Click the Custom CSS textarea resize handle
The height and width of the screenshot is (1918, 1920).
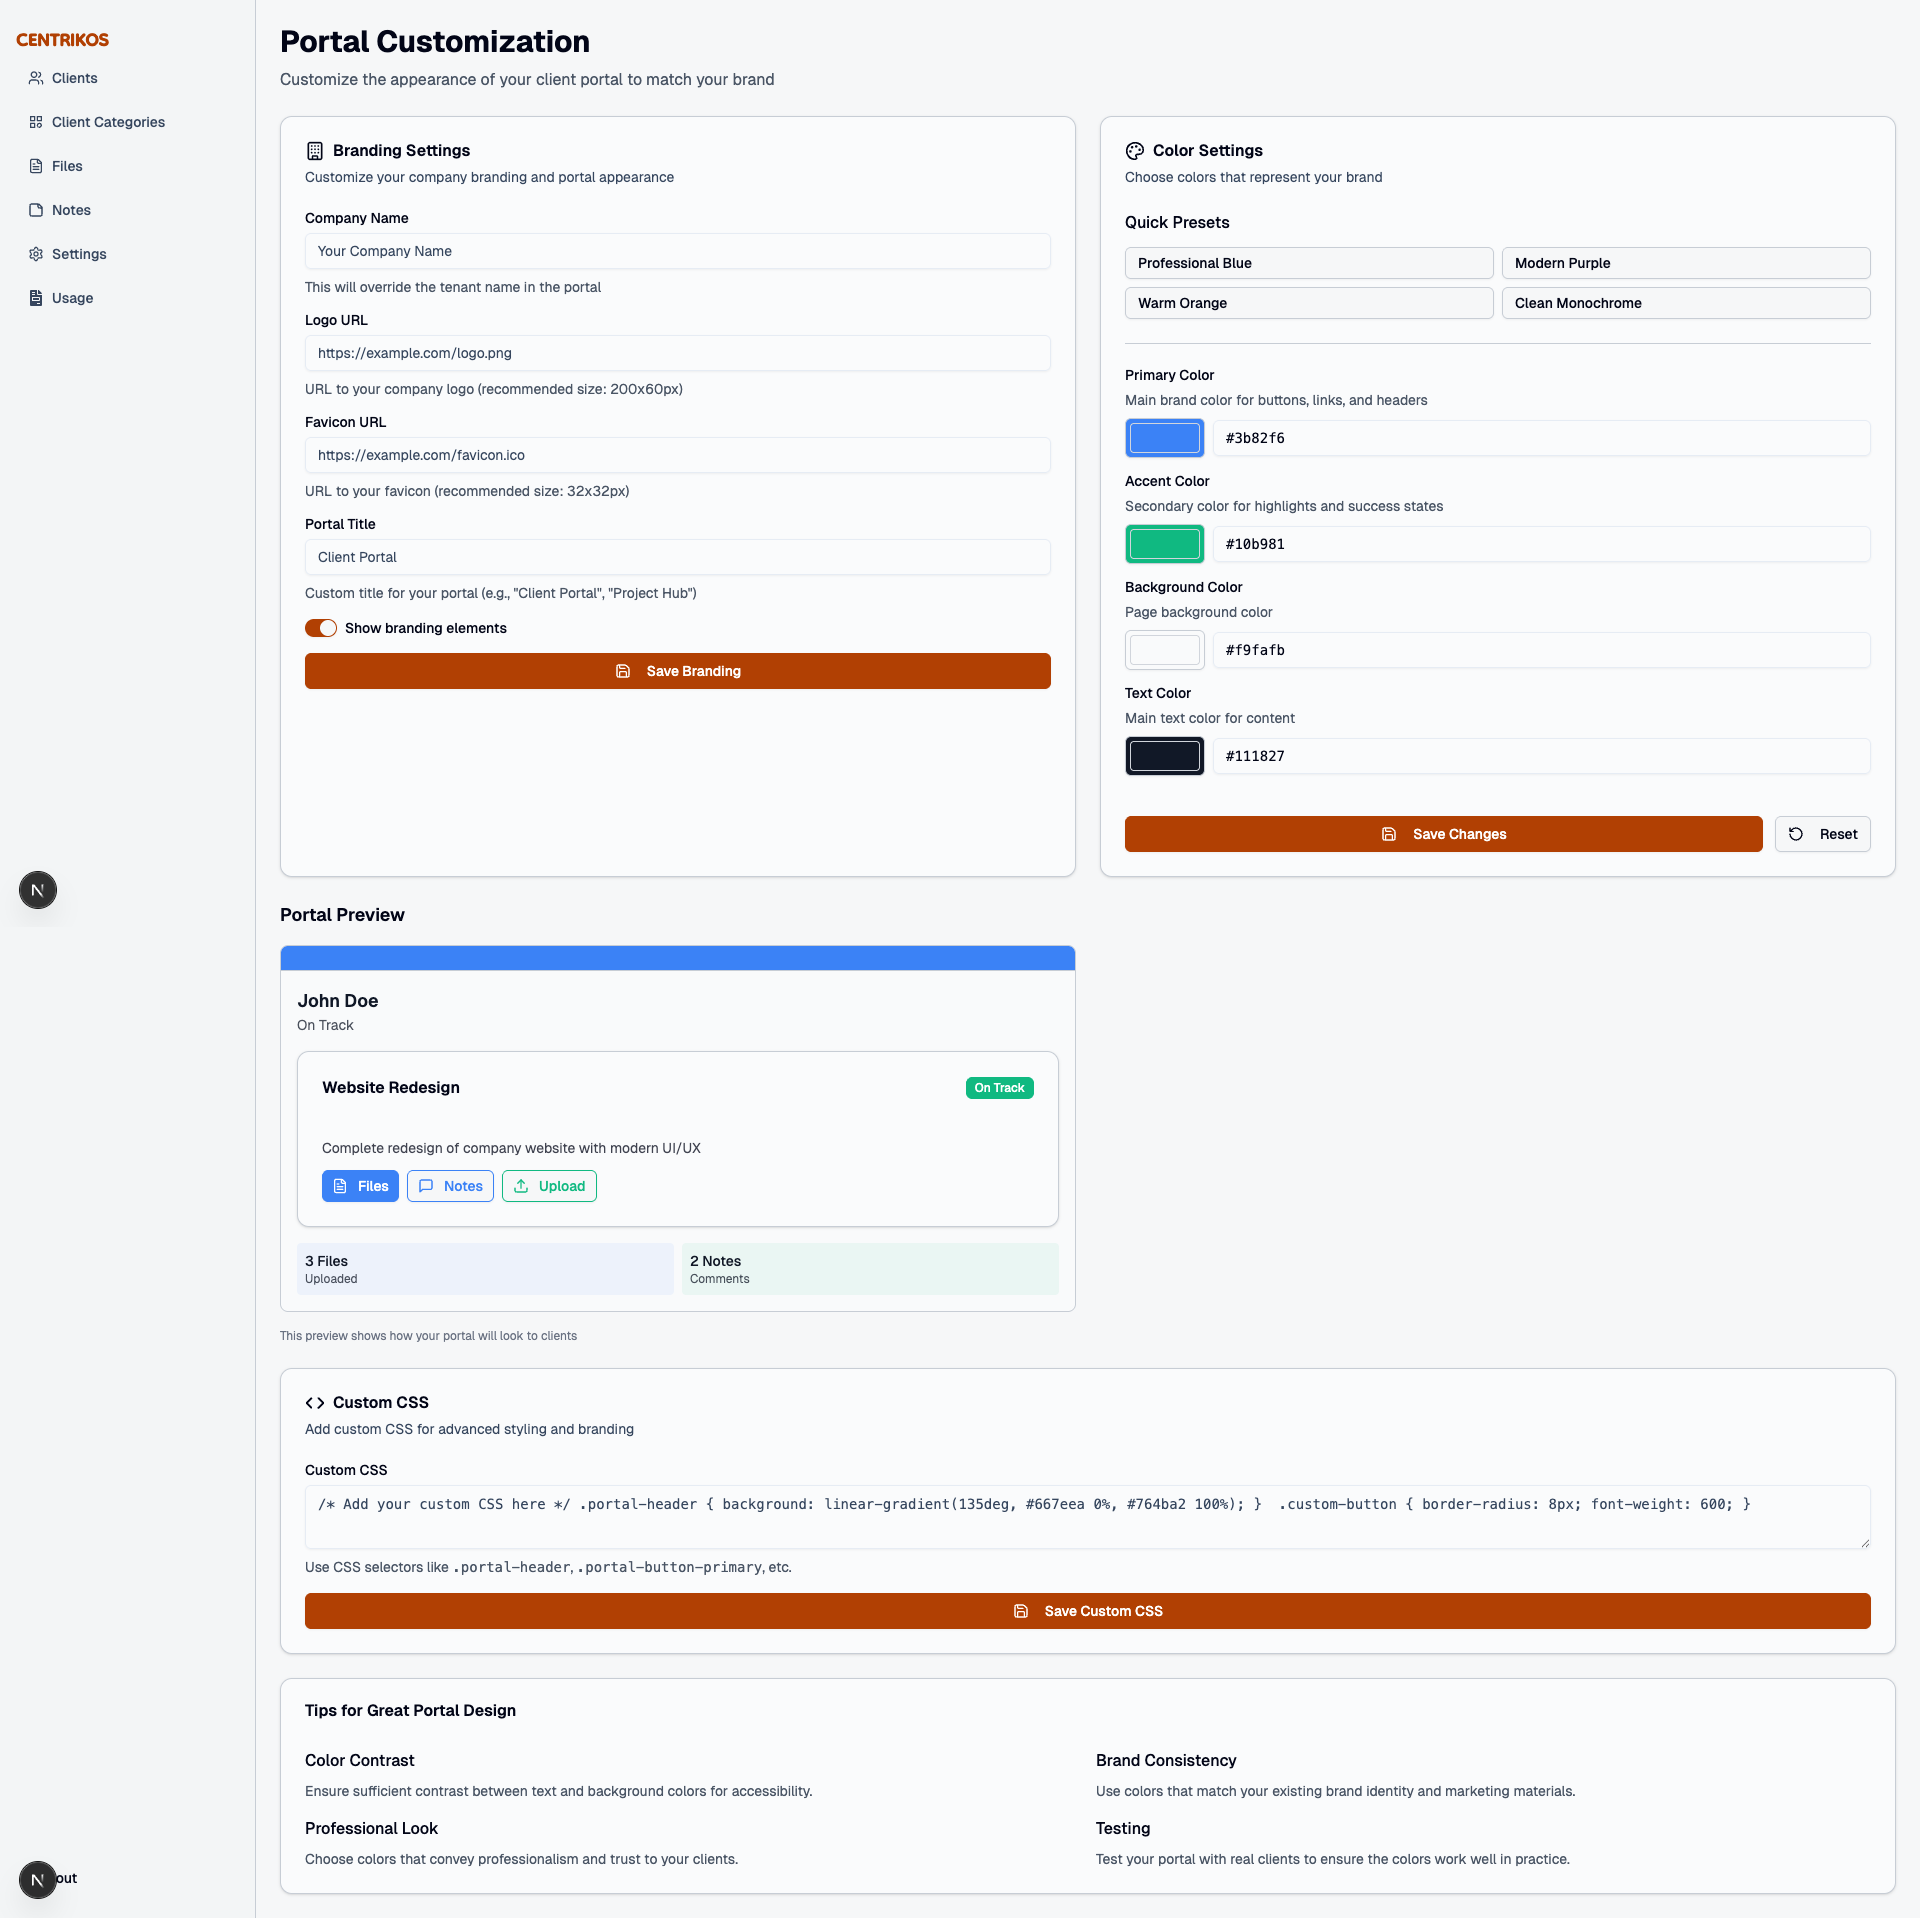[x=1864, y=1543]
